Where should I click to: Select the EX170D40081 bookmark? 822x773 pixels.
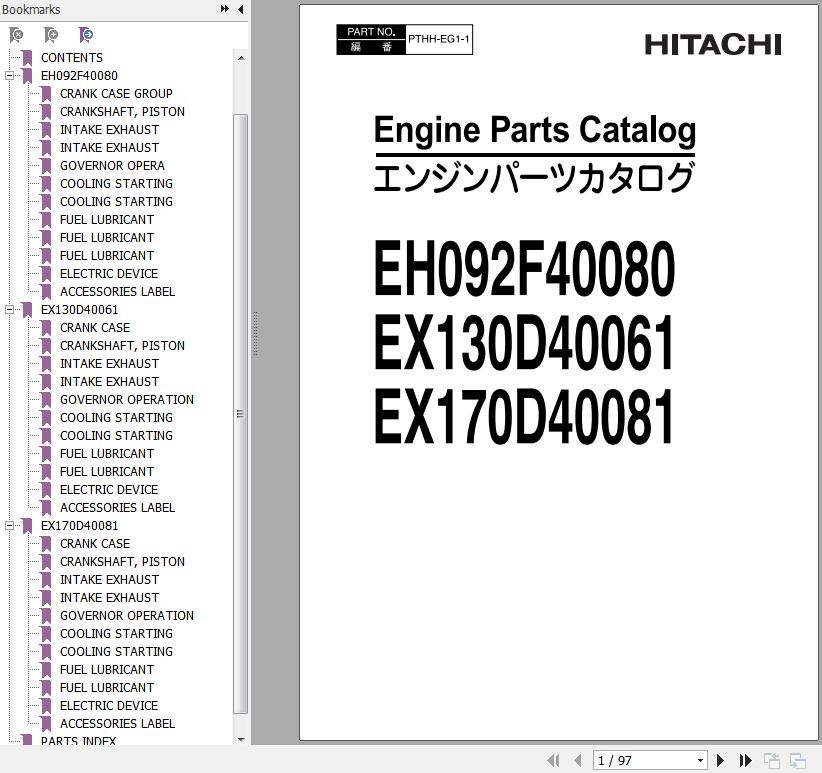pos(79,526)
